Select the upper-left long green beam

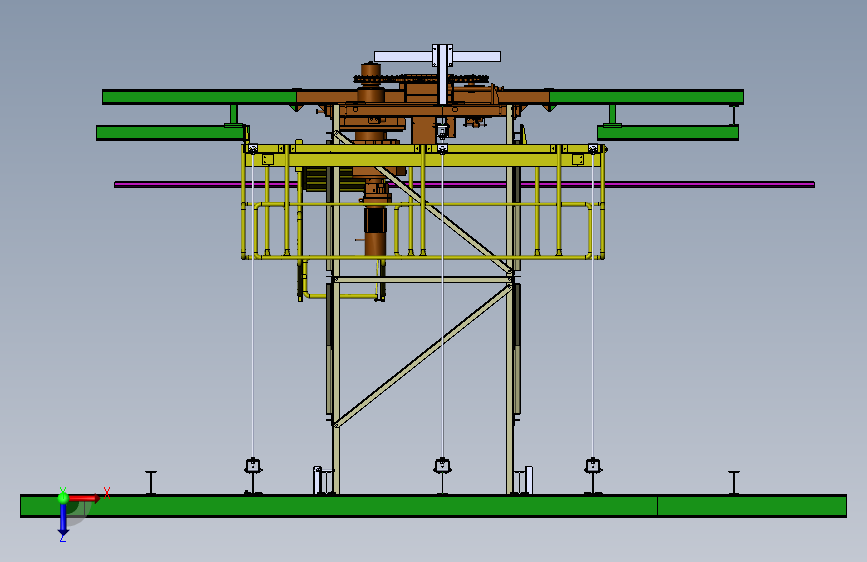tap(200, 97)
